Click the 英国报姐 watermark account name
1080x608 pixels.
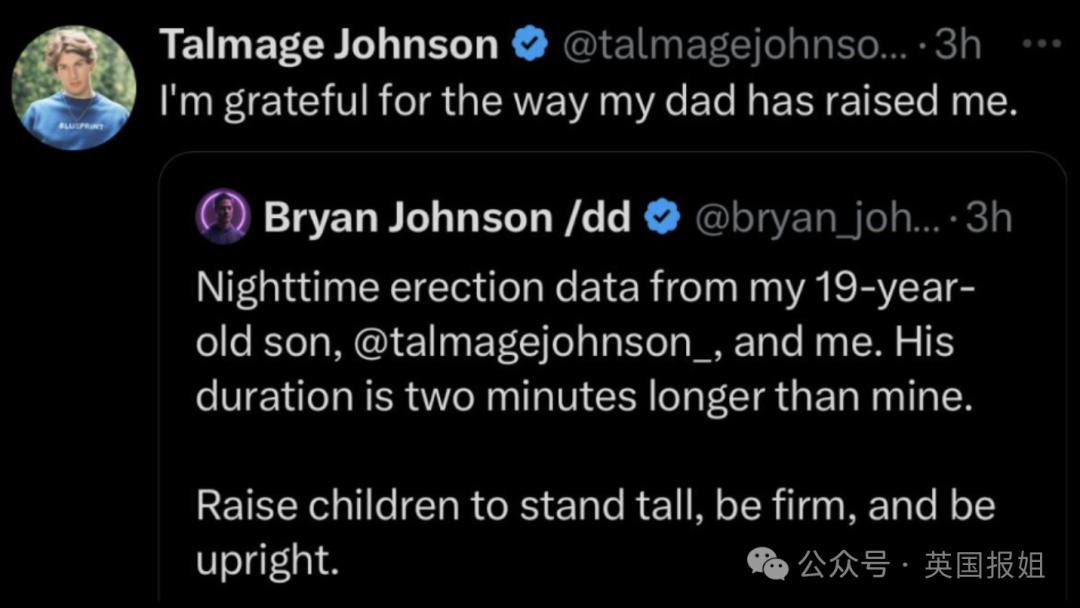click(x=984, y=565)
